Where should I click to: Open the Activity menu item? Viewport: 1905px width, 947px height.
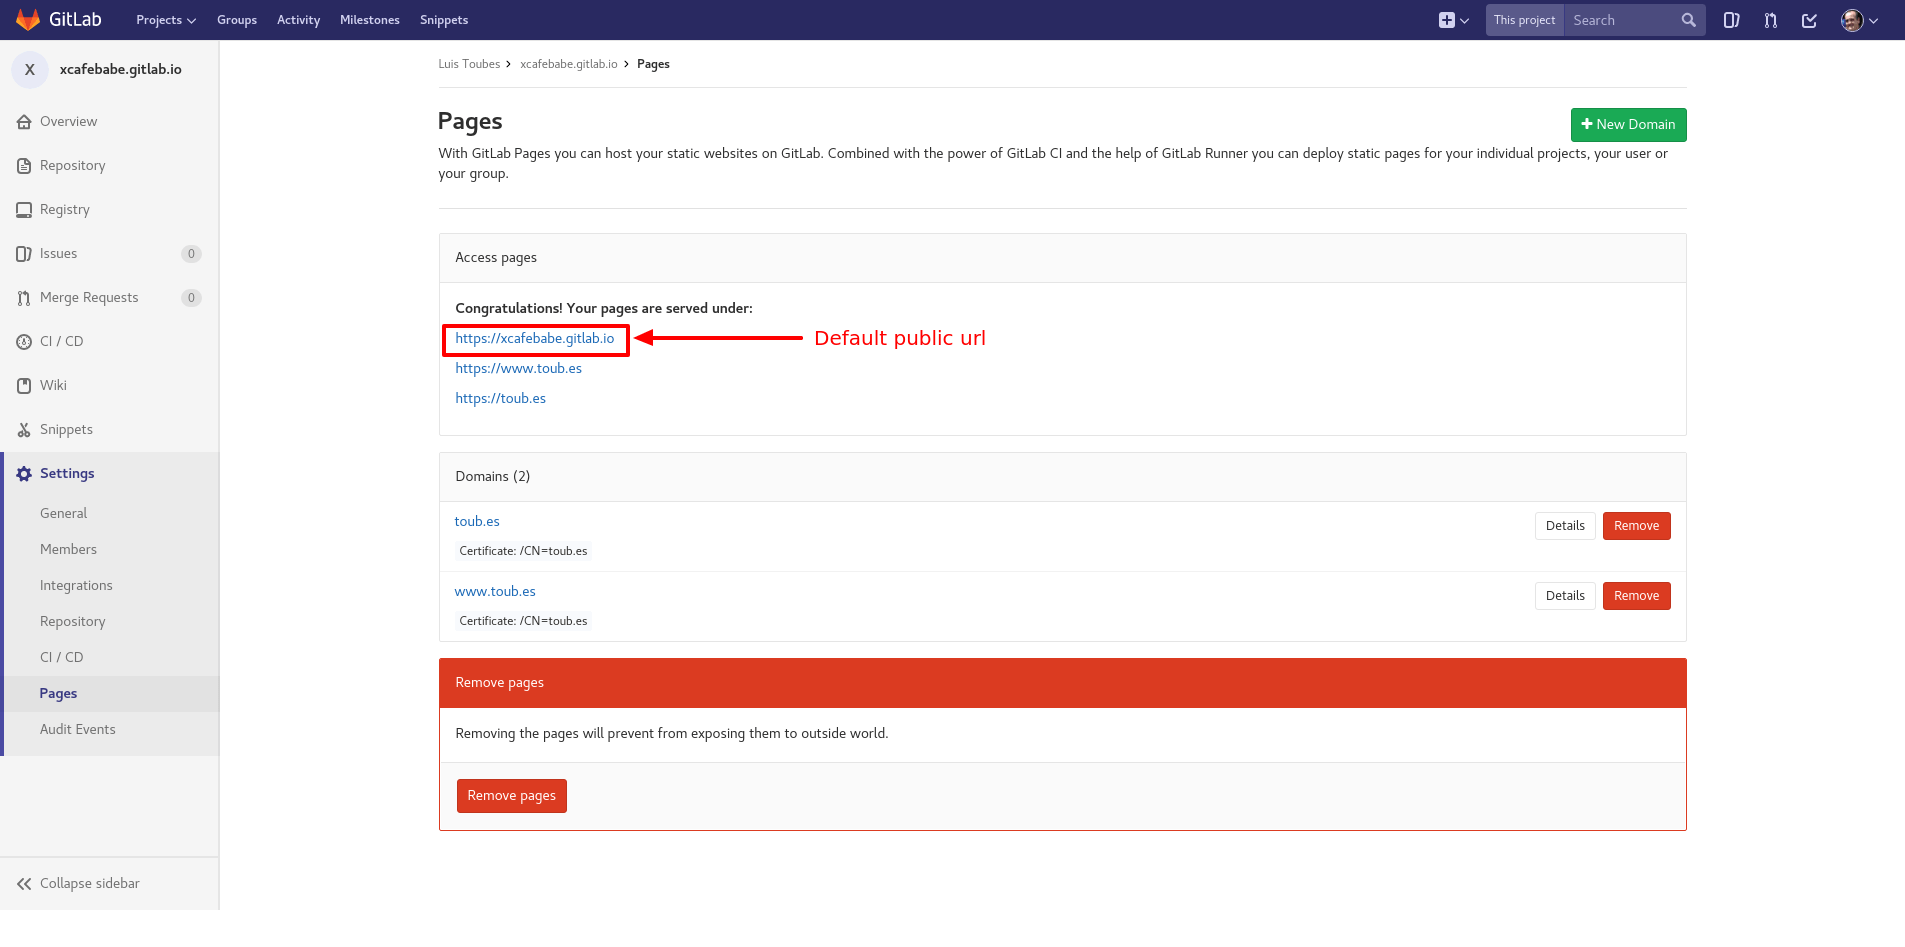[298, 20]
